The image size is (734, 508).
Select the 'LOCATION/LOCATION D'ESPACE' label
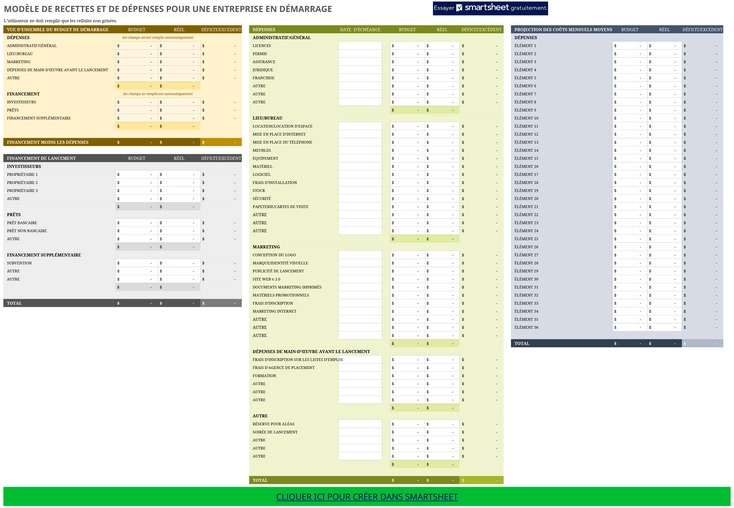[x=282, y=126]
